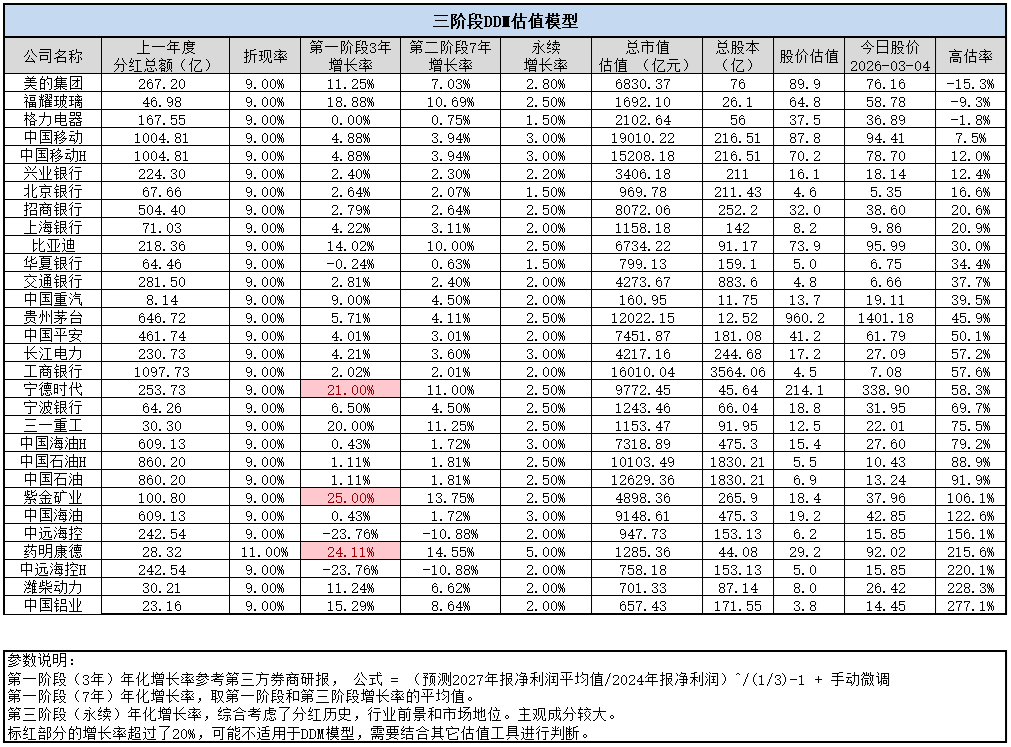This screenshot has height=747, width=1011.
Task: Click the 参数说明 heading line
Action: [41, 660]
